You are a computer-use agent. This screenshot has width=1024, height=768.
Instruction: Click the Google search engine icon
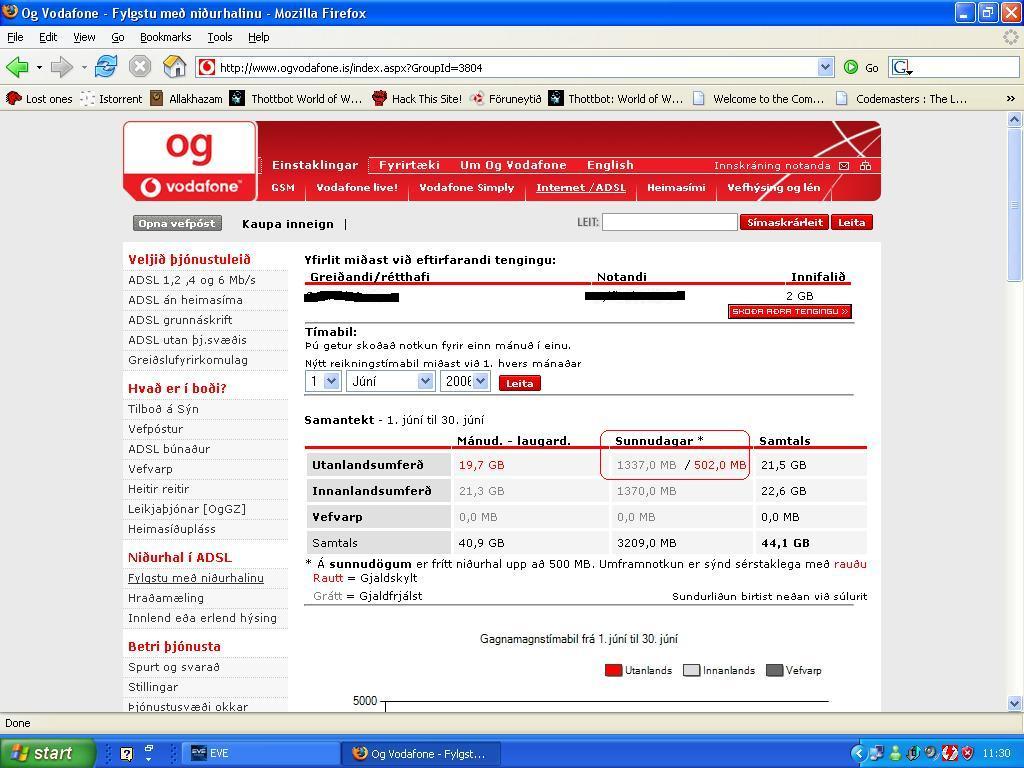pyautogui.click(x=902, y=67)
